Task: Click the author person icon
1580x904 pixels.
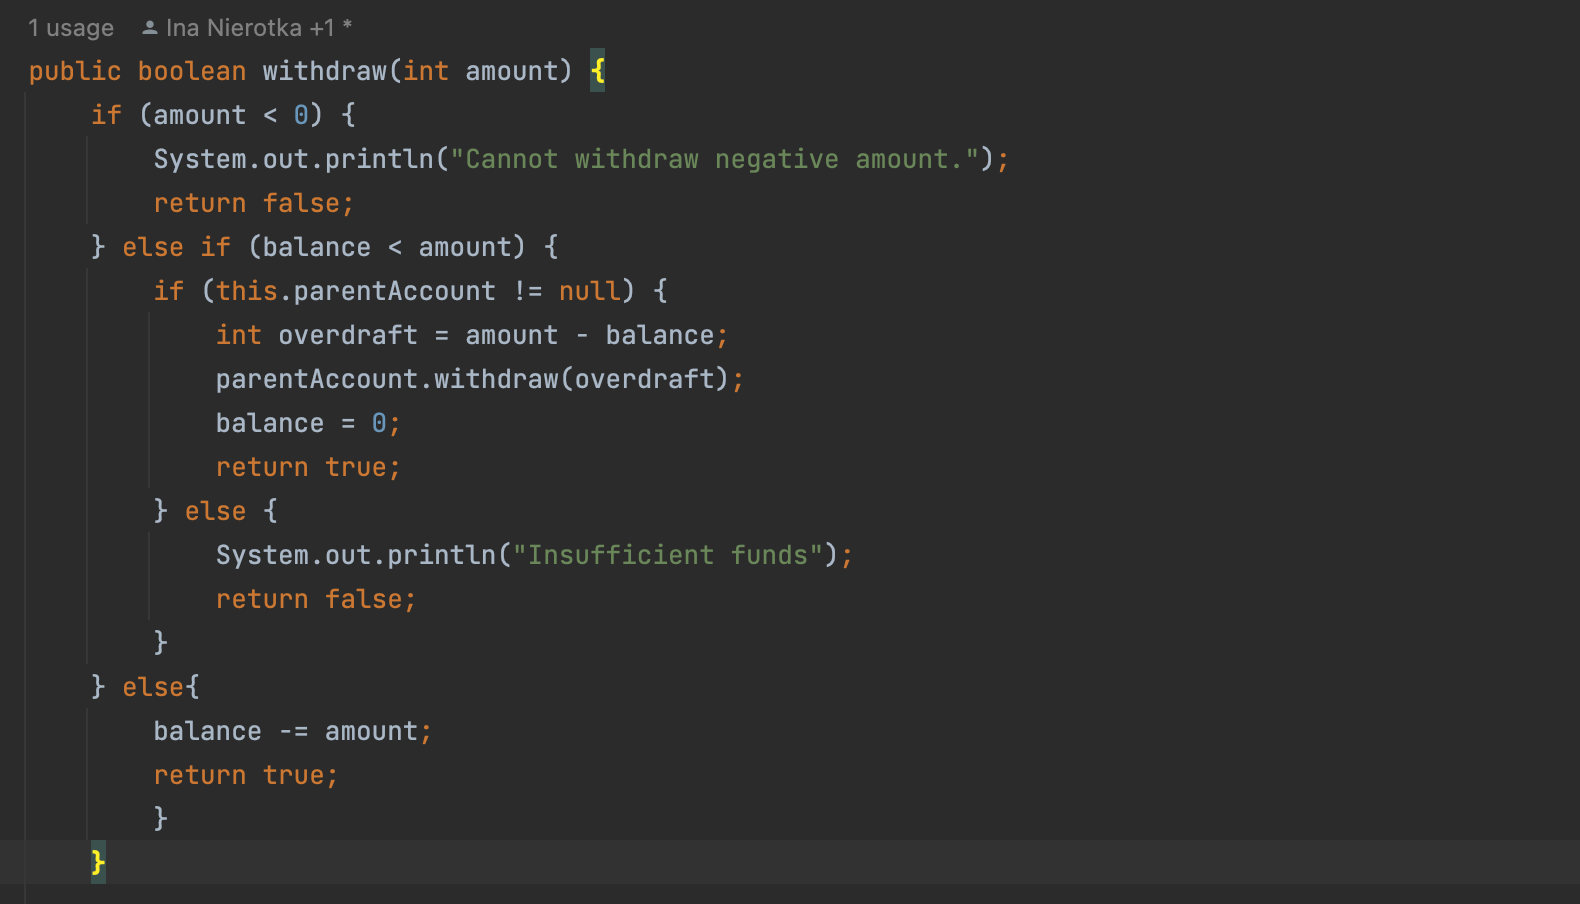Action: tap(150, 28)
